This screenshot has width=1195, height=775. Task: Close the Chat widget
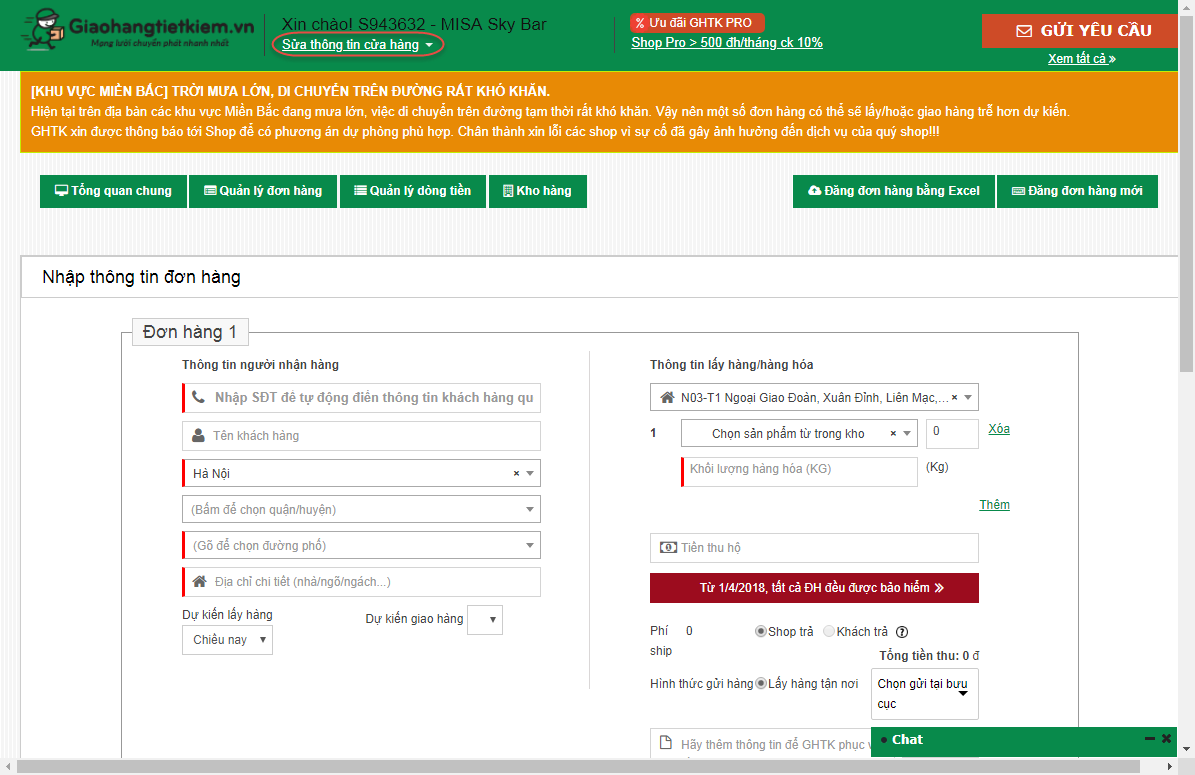click(1166, 738)
